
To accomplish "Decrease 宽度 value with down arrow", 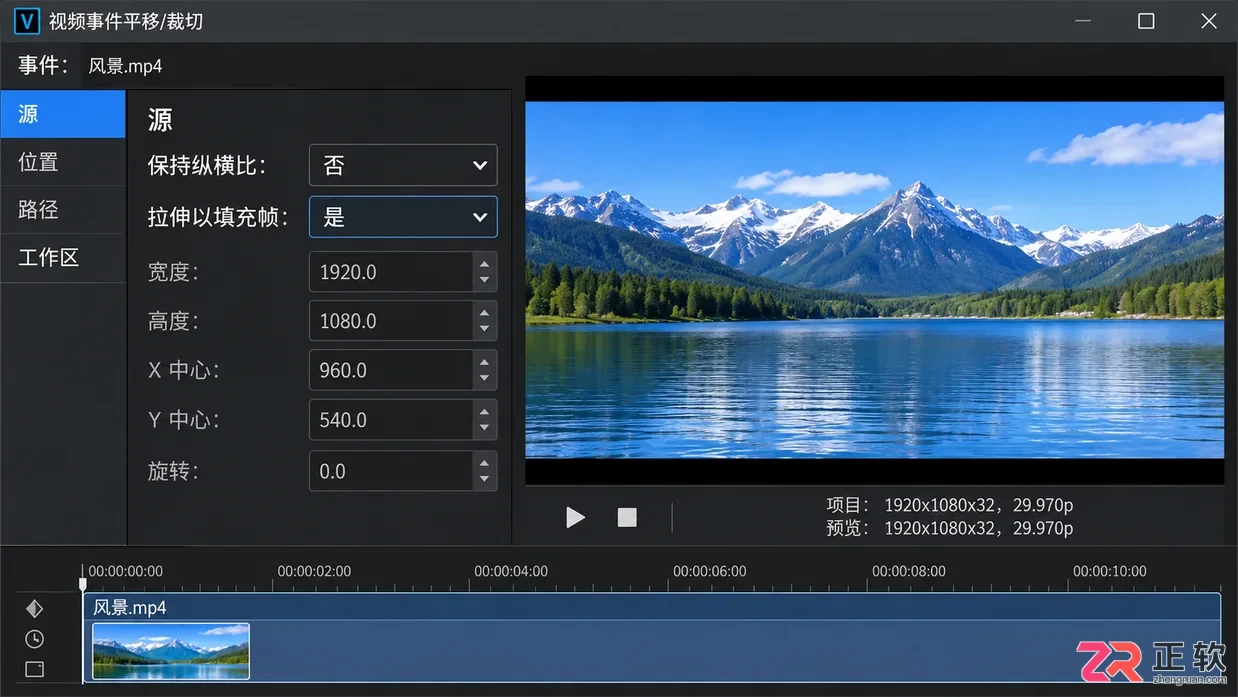I will (x=484, y=280).
